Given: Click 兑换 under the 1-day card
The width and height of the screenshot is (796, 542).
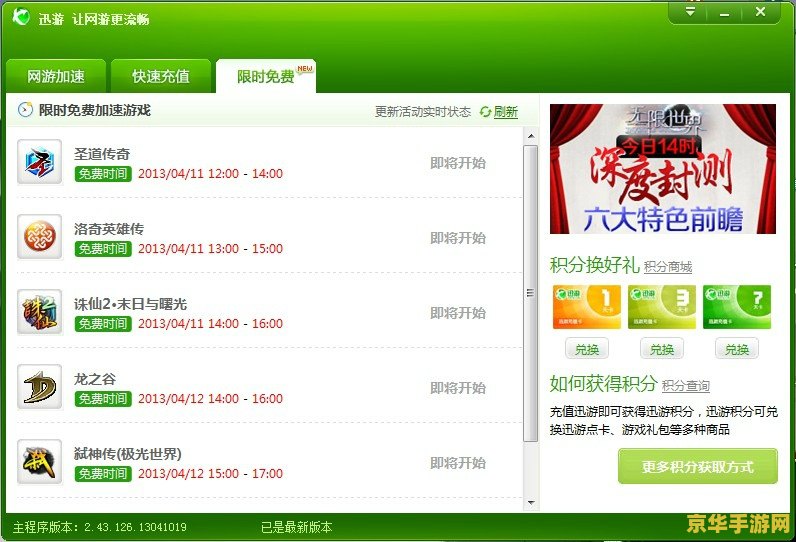Looking at the screenshot, I should pos(587,350).
